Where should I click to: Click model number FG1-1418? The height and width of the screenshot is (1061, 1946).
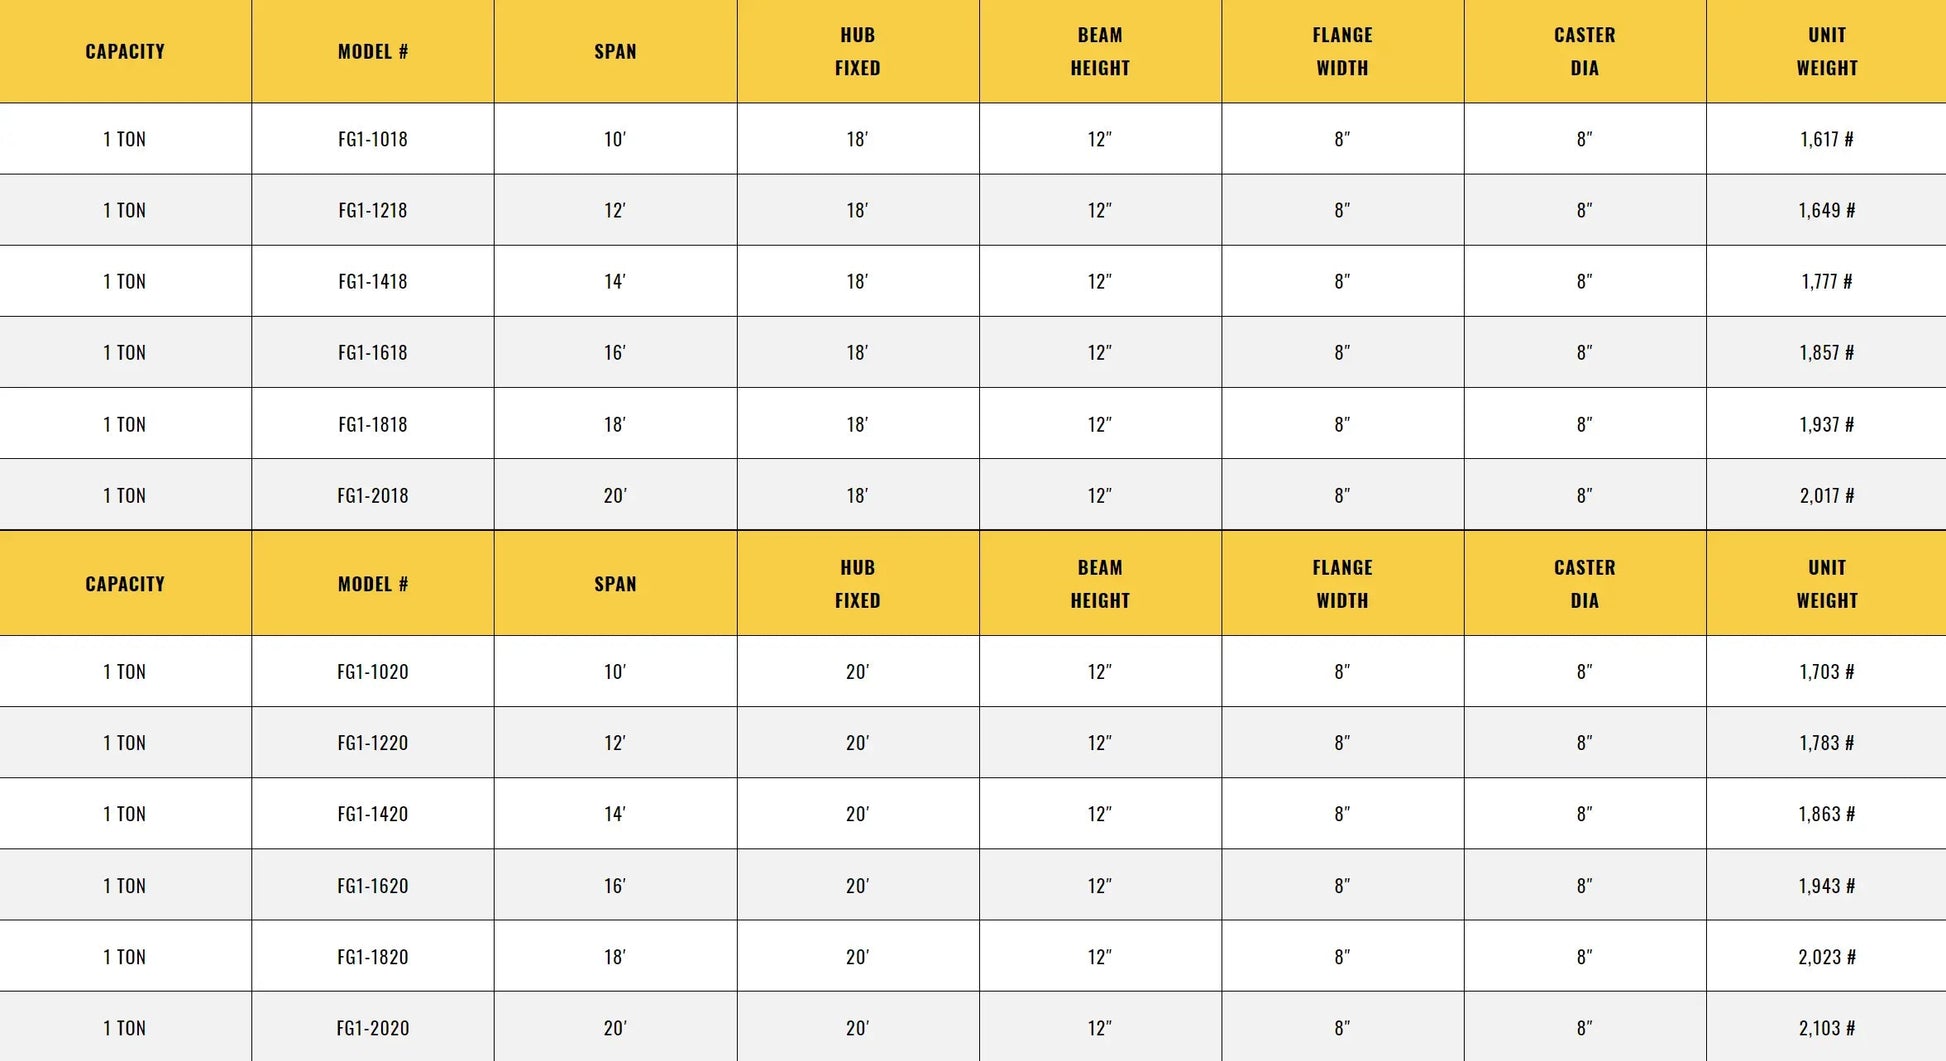(372, 281)
